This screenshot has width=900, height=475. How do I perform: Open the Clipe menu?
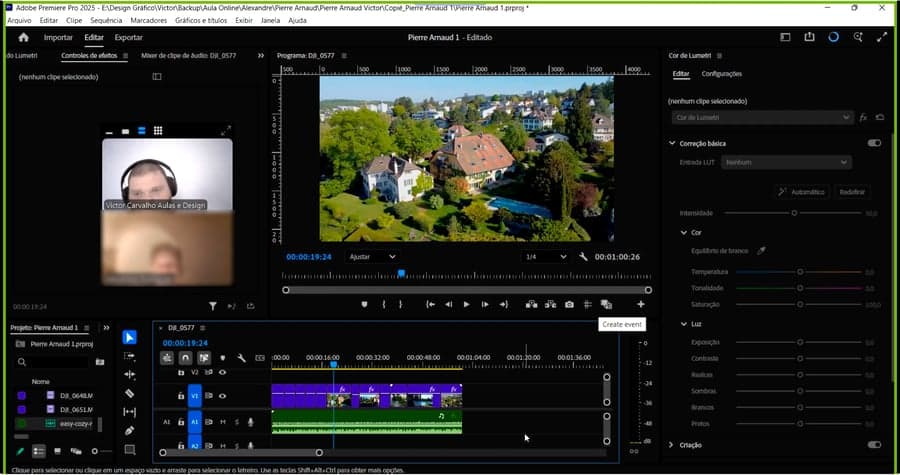[74, 20]
